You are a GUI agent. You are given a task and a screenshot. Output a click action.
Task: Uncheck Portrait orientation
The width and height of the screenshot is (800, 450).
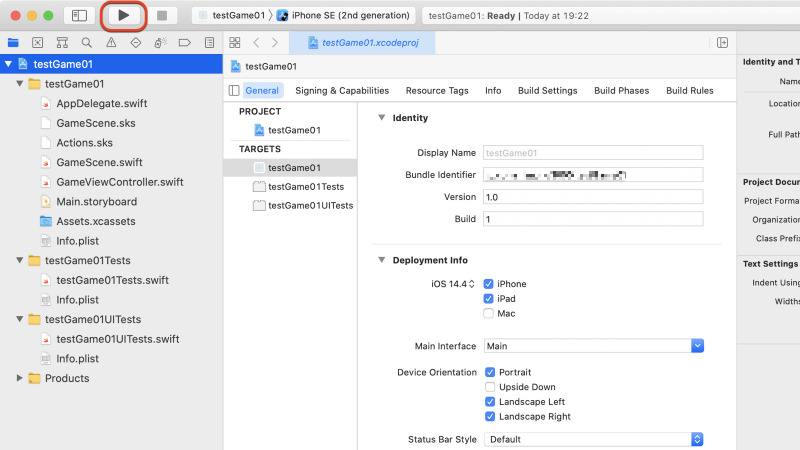tap(490, 372)
